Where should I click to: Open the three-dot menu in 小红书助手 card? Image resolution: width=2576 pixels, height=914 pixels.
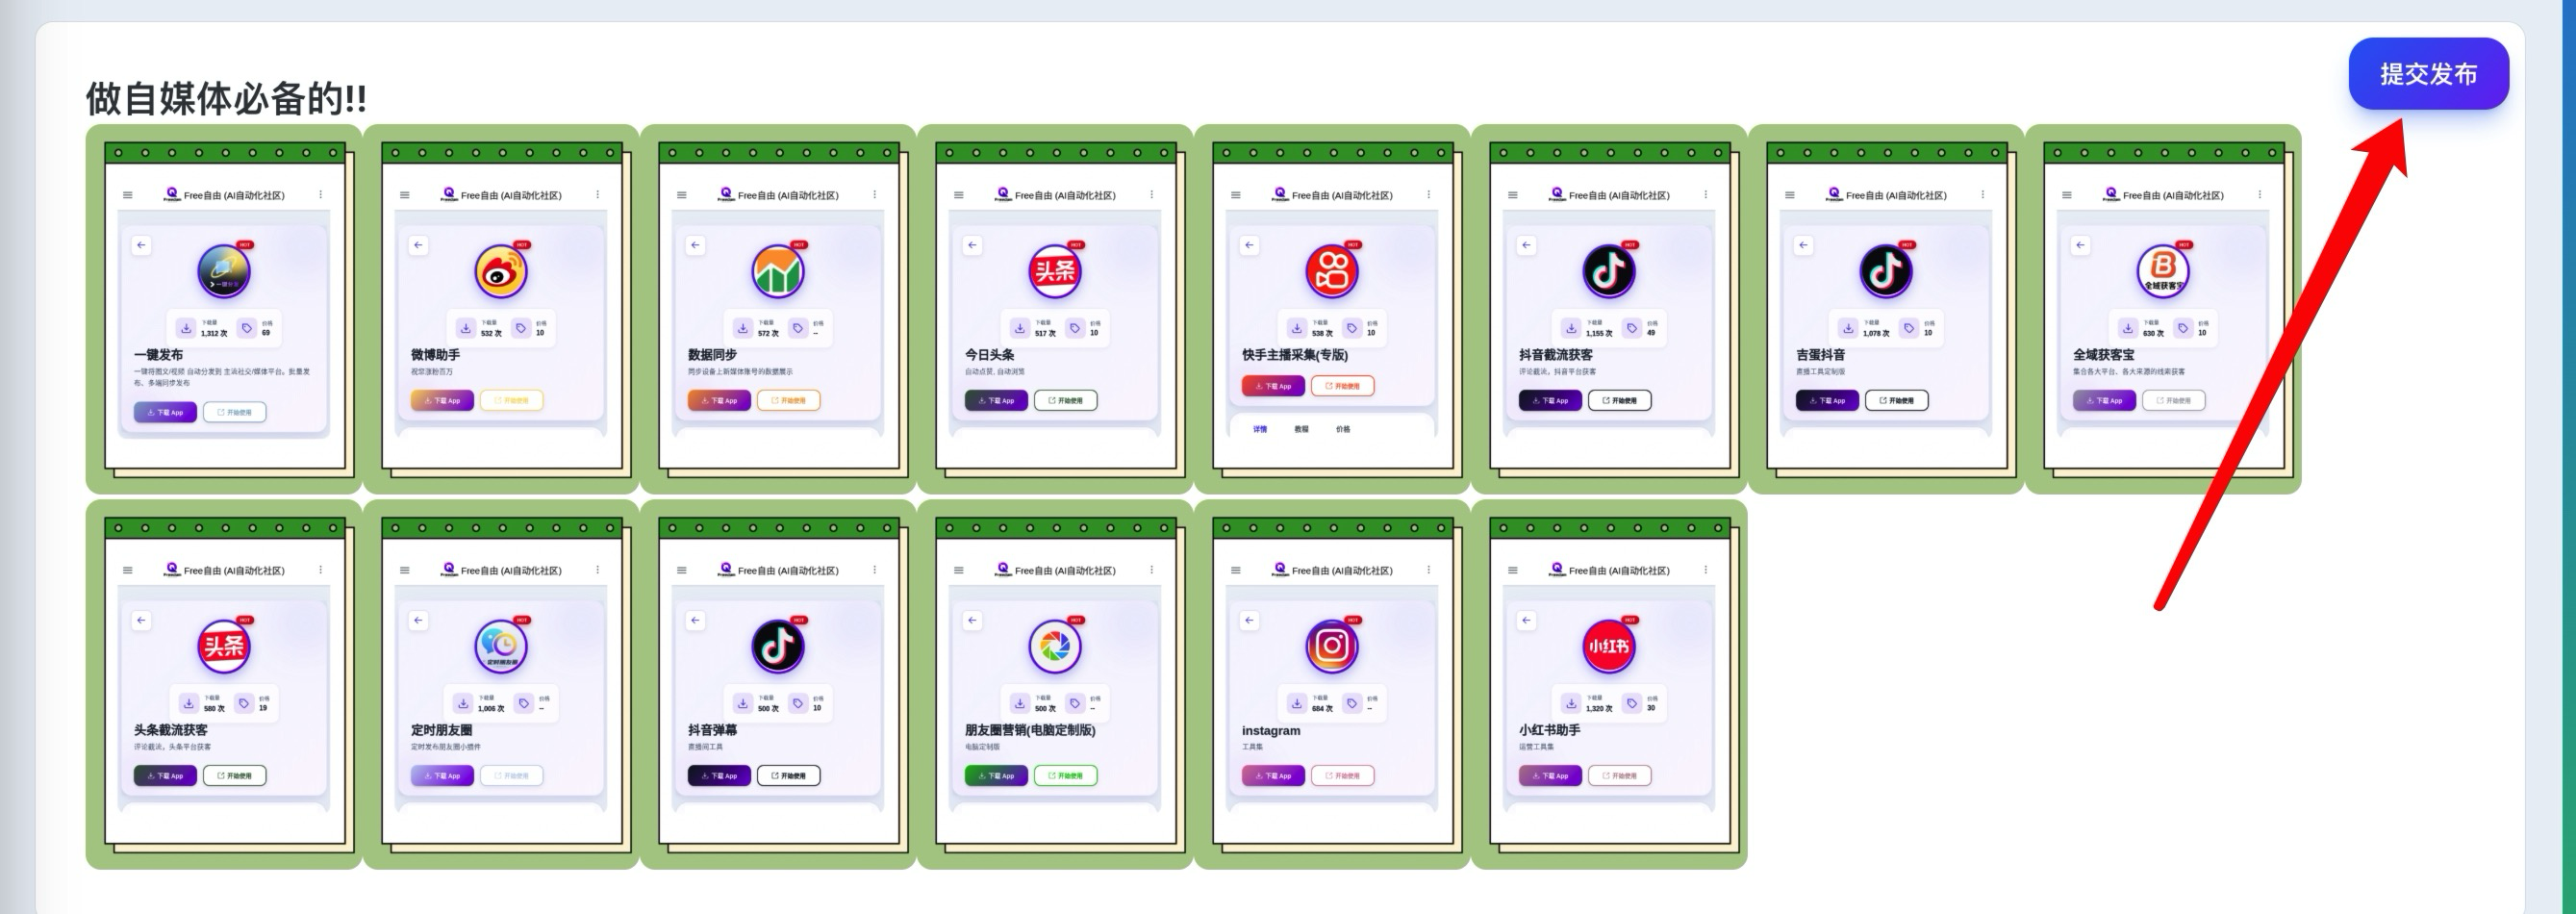(1705, 570)
